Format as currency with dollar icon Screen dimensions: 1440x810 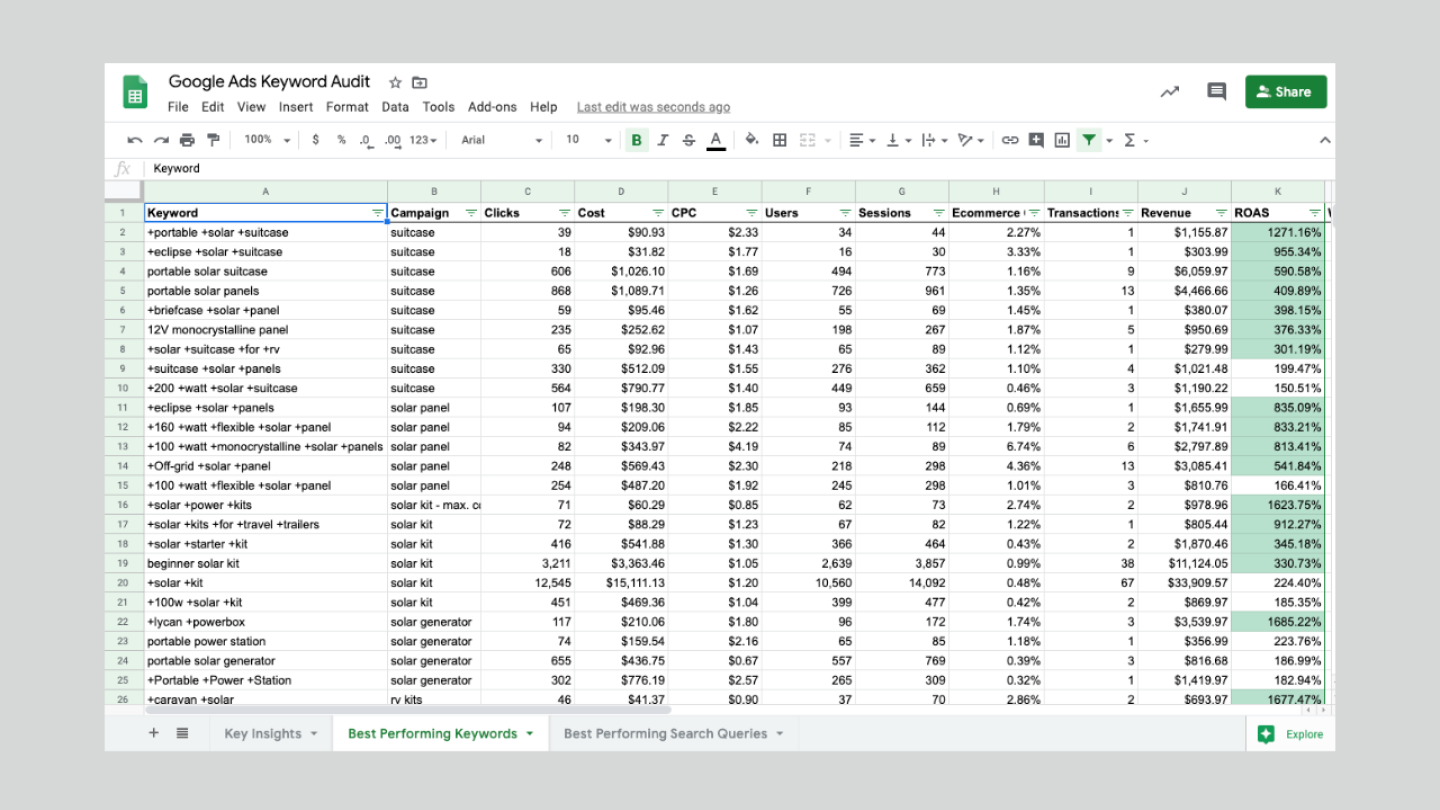click(316, 140)
